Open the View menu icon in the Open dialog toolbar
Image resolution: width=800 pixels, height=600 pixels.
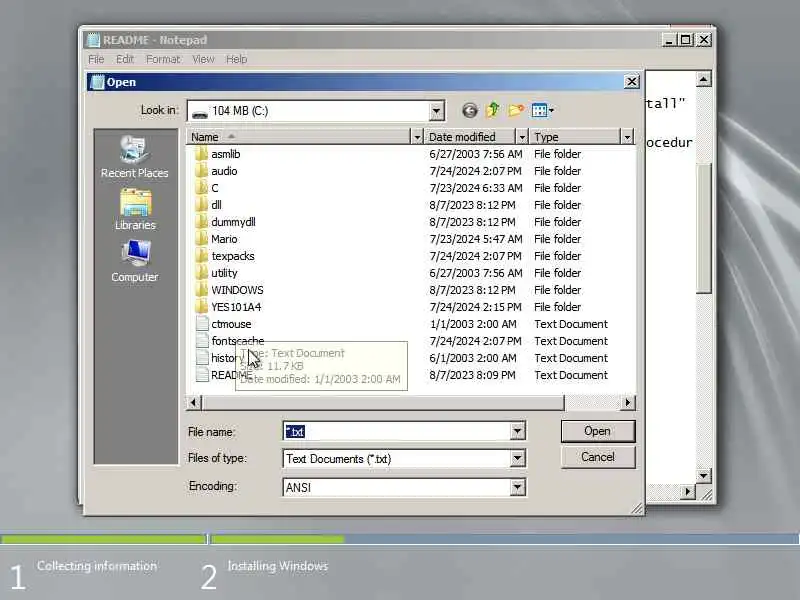coord(539,110)
